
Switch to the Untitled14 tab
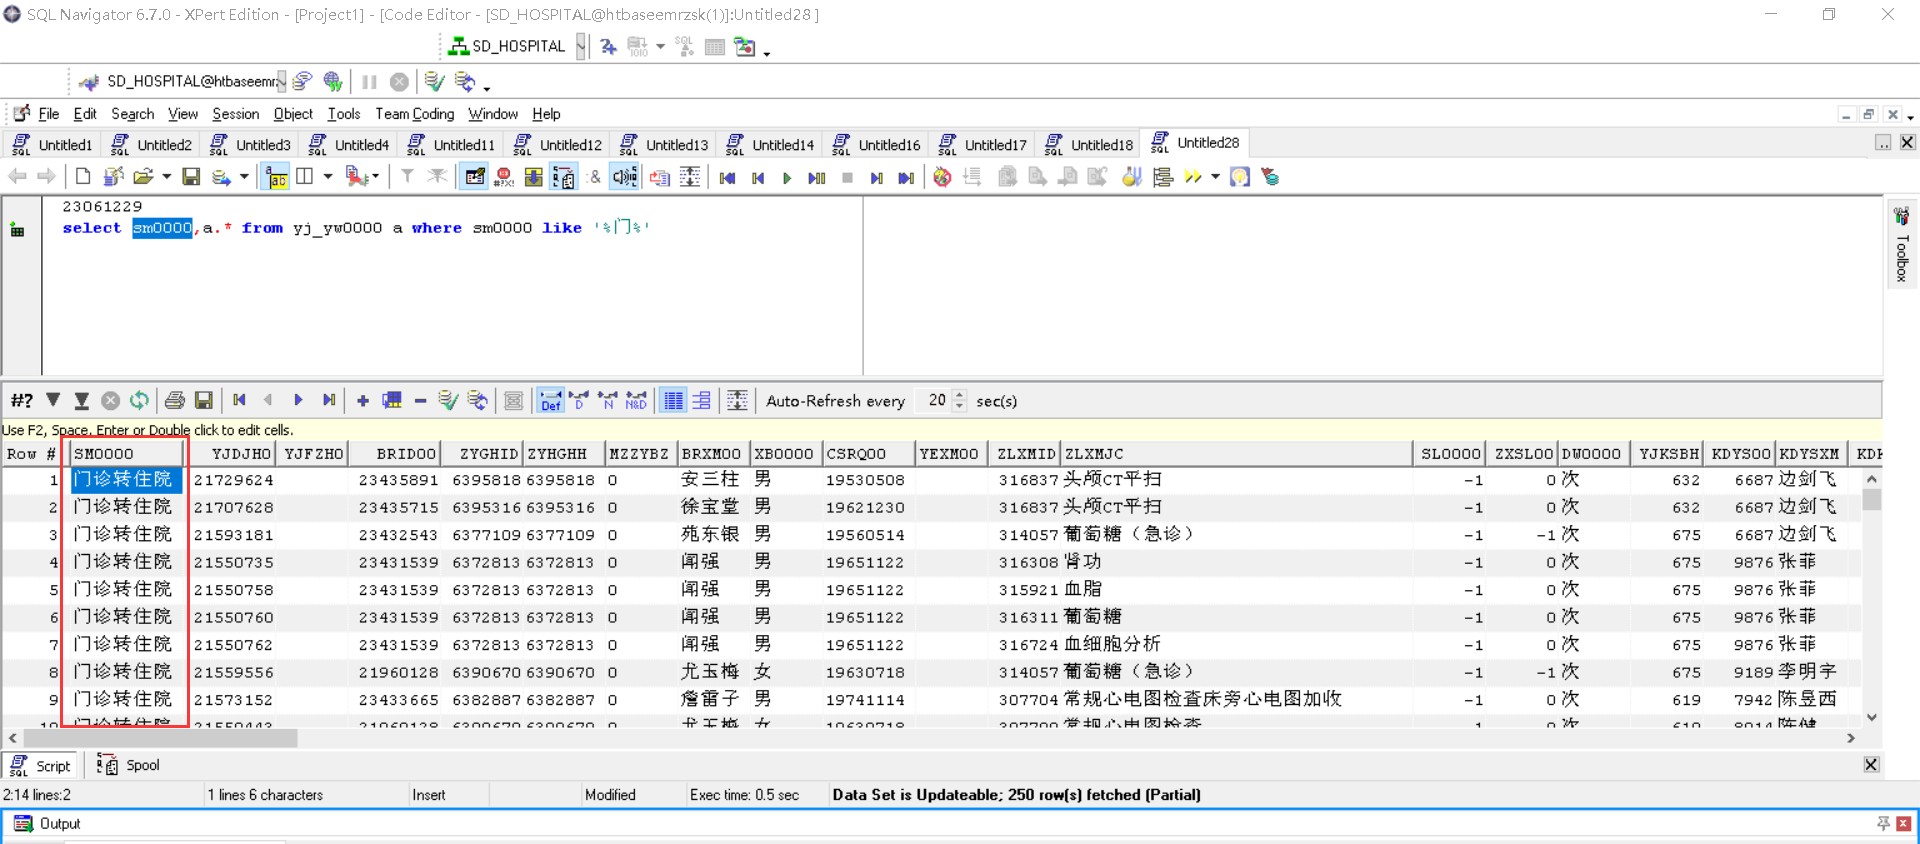click(771, 145)
